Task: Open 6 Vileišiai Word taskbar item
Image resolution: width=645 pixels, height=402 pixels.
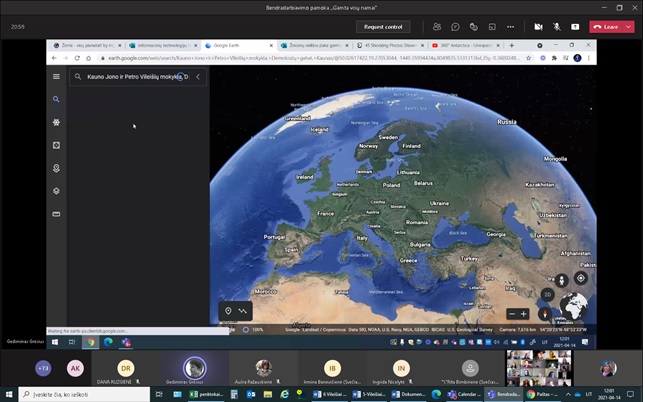Action: [330, 394]
